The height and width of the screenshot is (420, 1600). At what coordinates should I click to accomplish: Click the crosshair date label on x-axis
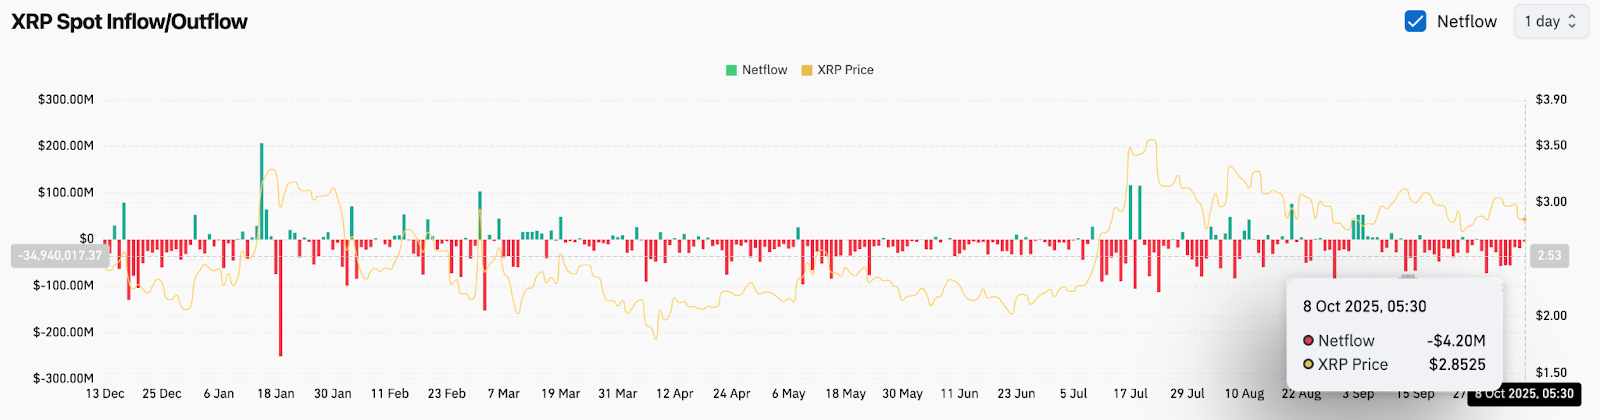1524,394
